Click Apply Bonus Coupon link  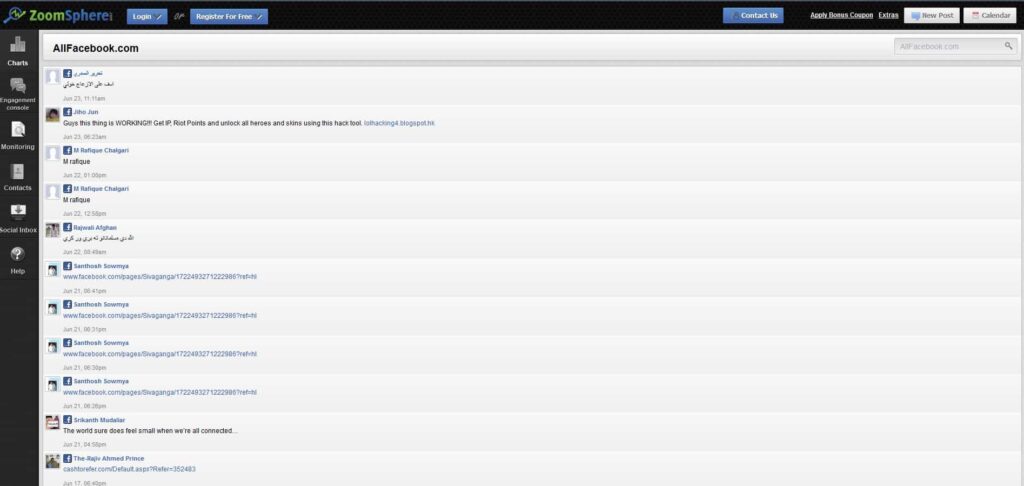tap(841, 15)
